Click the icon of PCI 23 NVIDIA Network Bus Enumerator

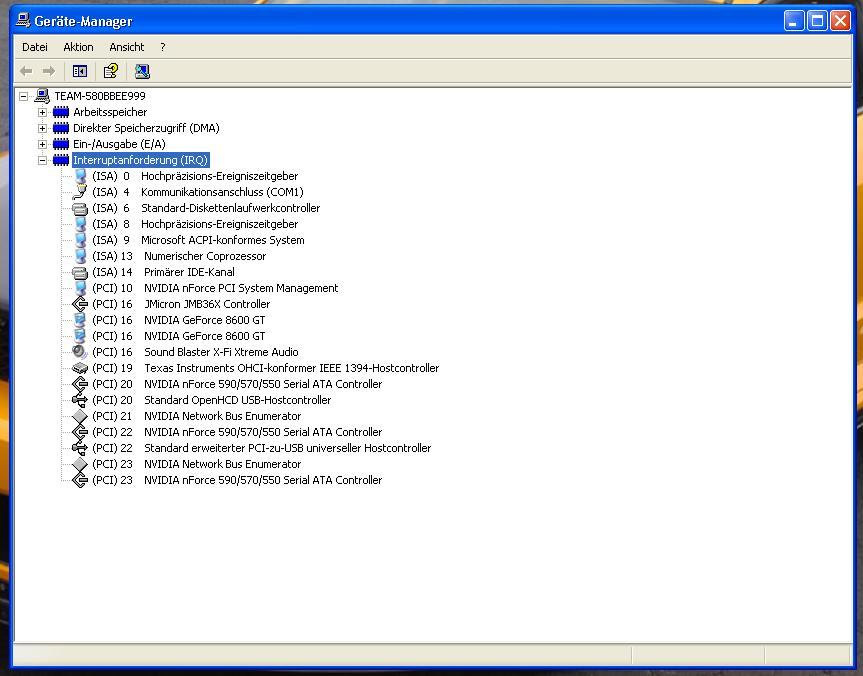pyautogui.click(x=80, y=464)
